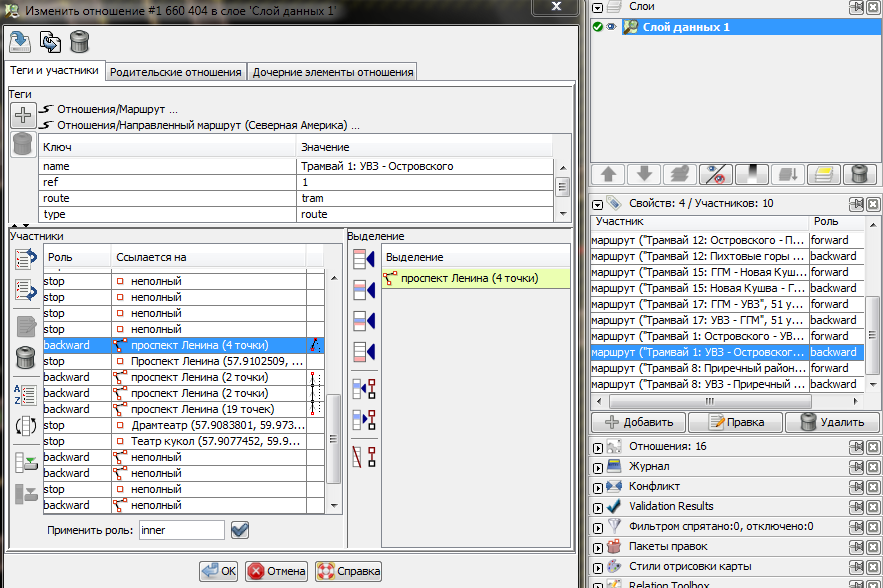Remove selected members trash icon
Screen dimensions: 883x588
click(x=25, y=357)
